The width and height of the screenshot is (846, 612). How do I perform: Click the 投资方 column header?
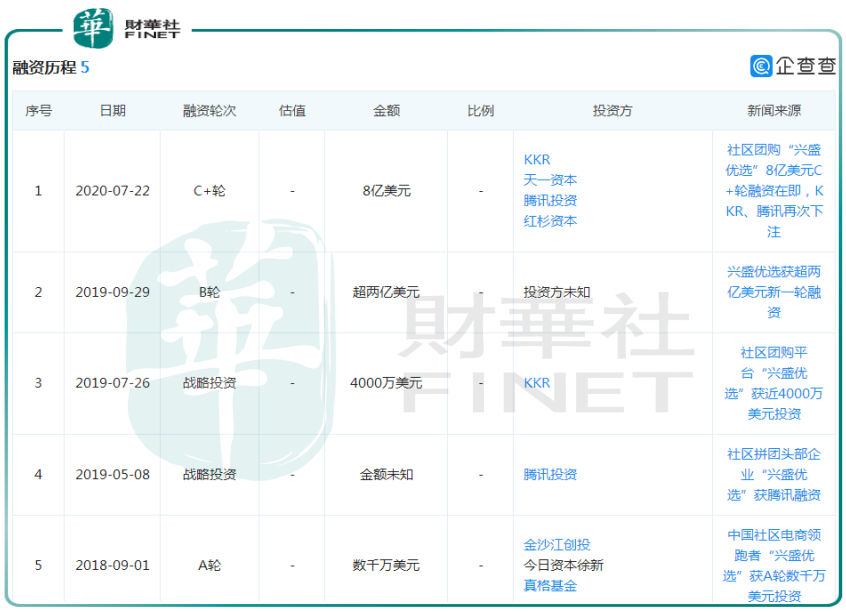pyautogui.click(x=612, y=111)
